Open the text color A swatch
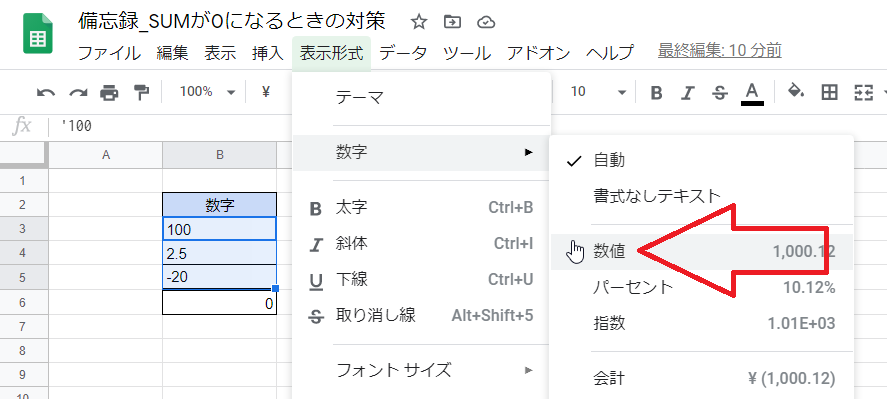Screen dimensions: 887x399 (752, 93)
